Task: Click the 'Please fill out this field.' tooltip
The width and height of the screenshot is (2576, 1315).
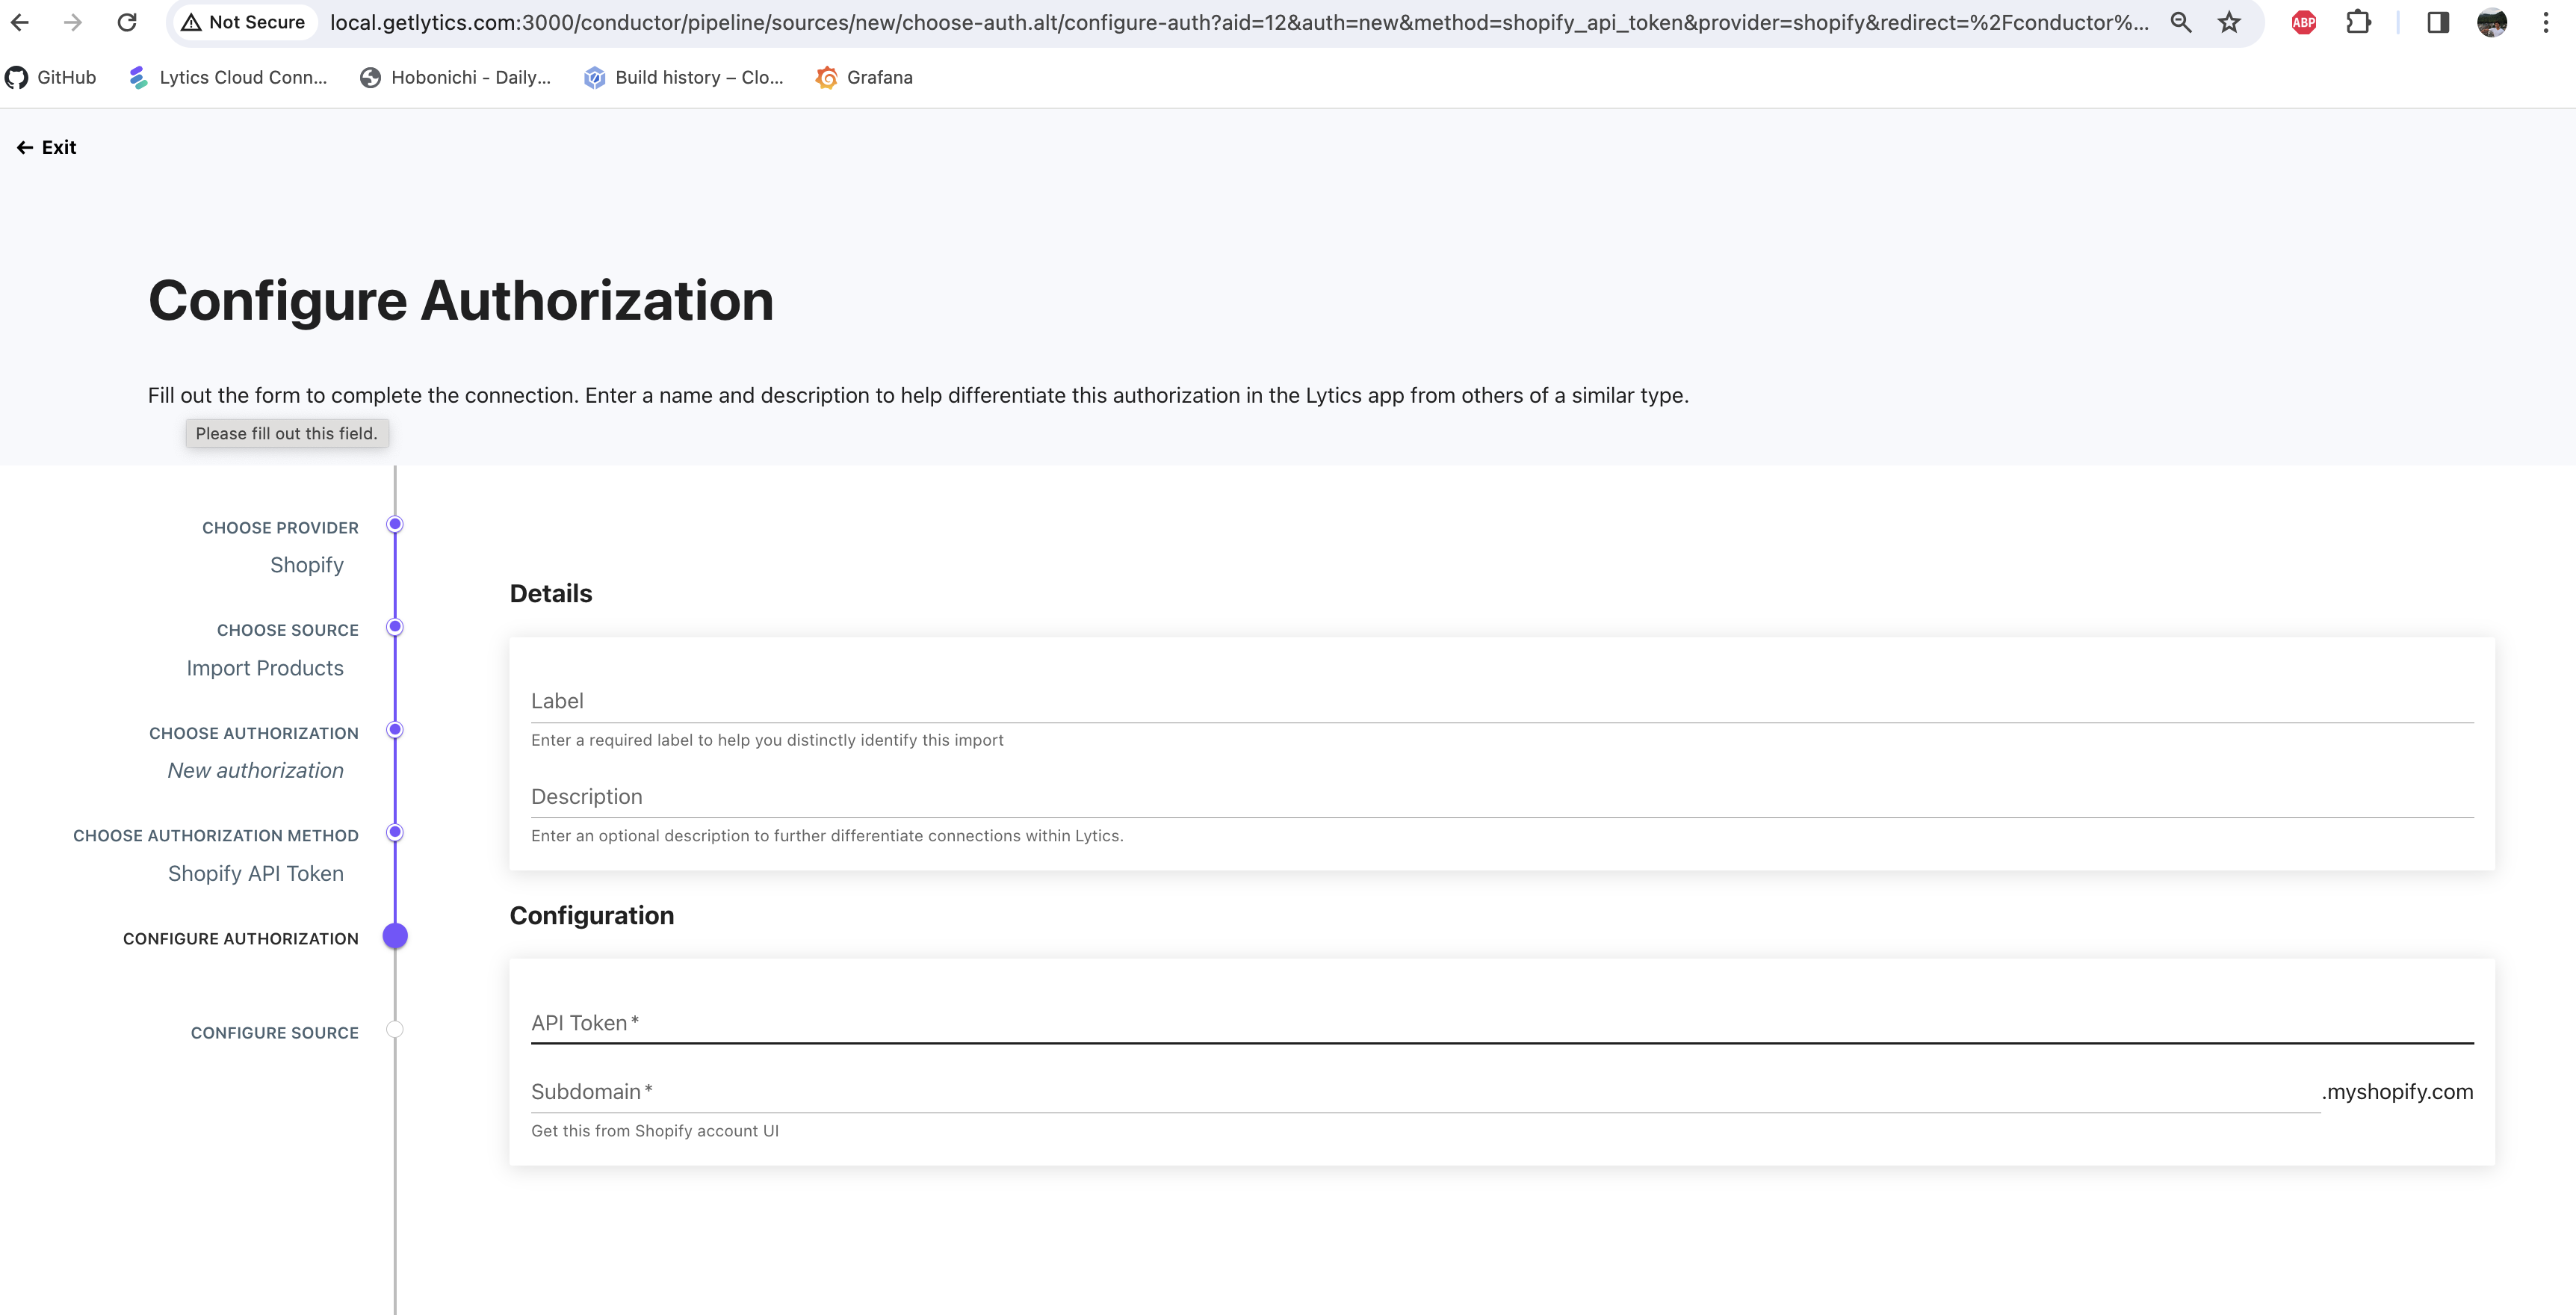Action: point(287,433)
